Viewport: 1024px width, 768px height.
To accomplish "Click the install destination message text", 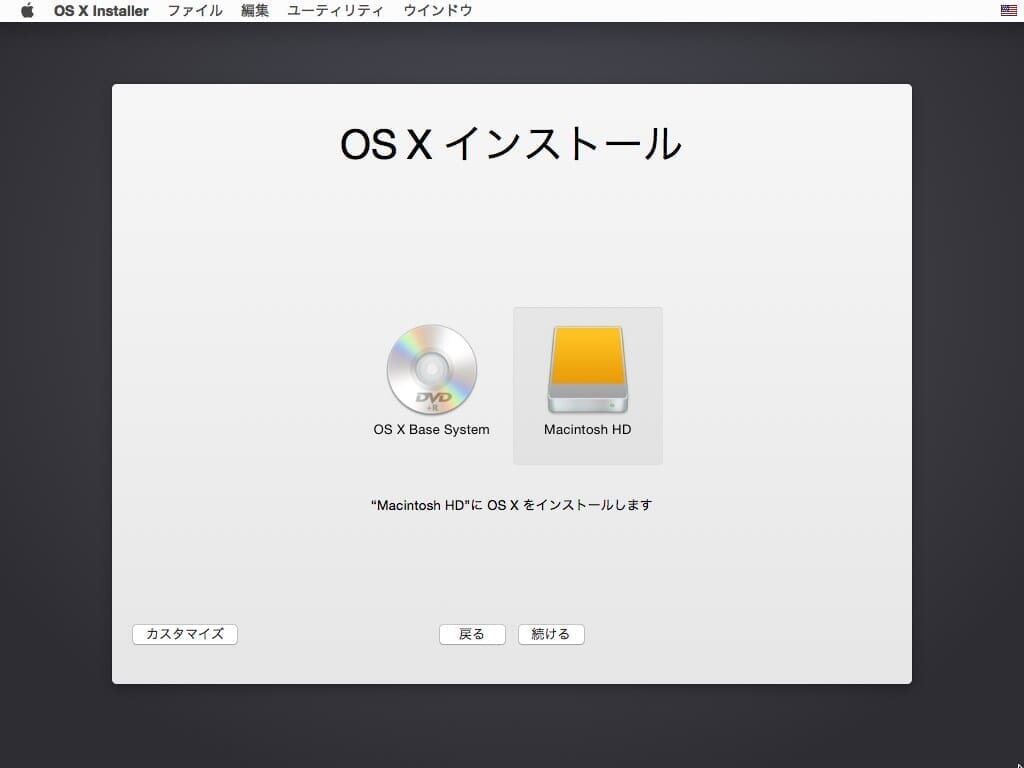I will pos(511,506).
